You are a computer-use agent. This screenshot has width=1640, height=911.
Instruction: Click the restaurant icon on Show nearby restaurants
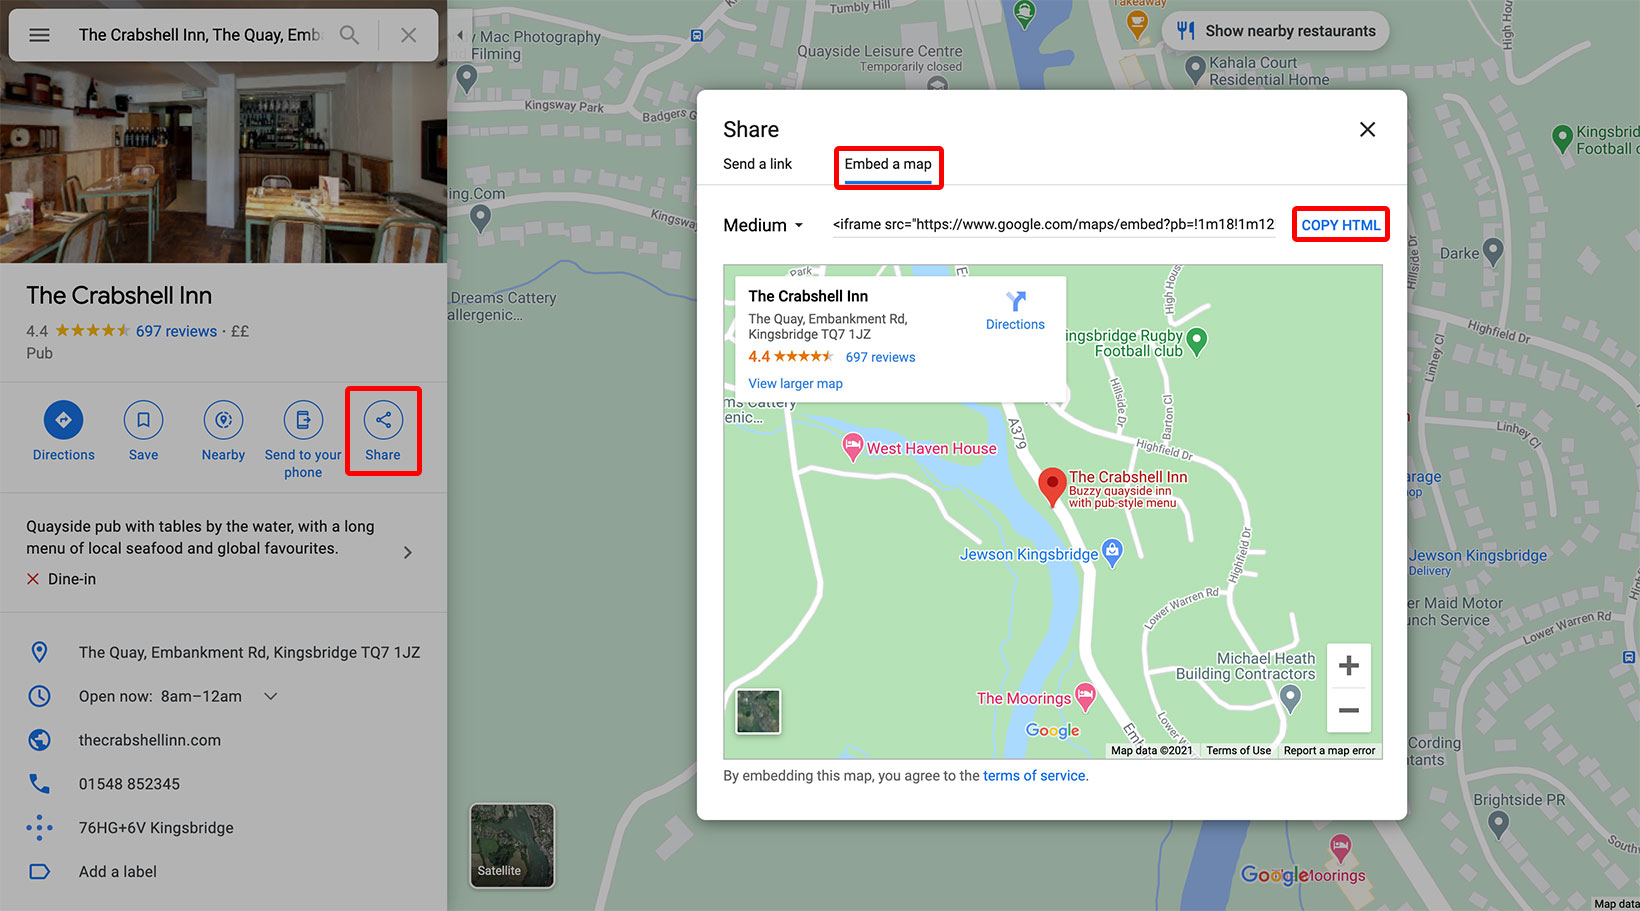[1185, 31]
